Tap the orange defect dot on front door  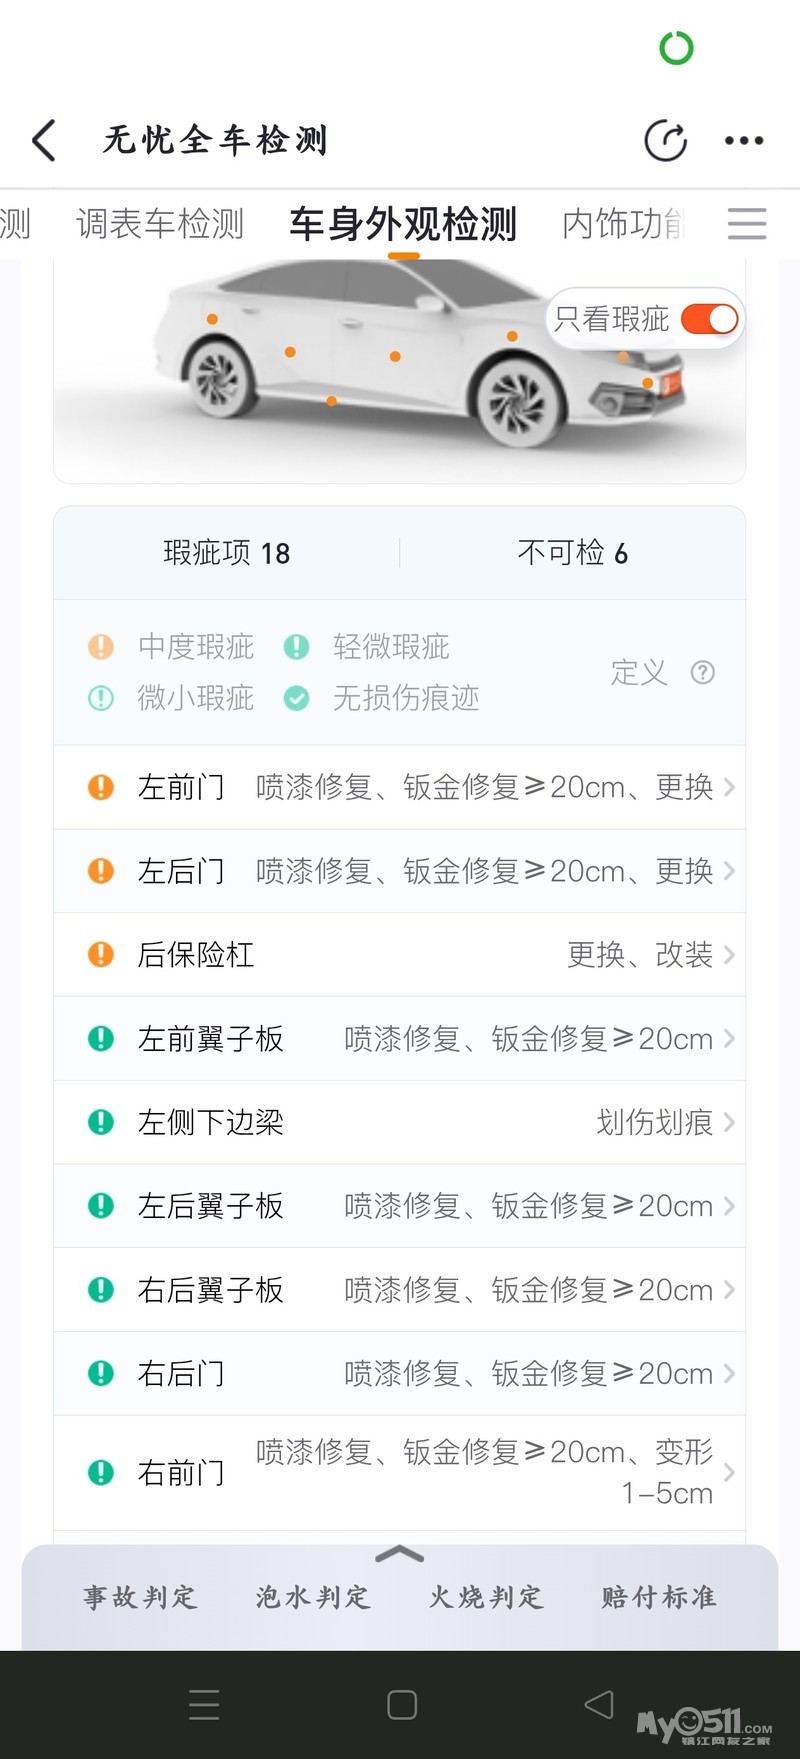395,356
